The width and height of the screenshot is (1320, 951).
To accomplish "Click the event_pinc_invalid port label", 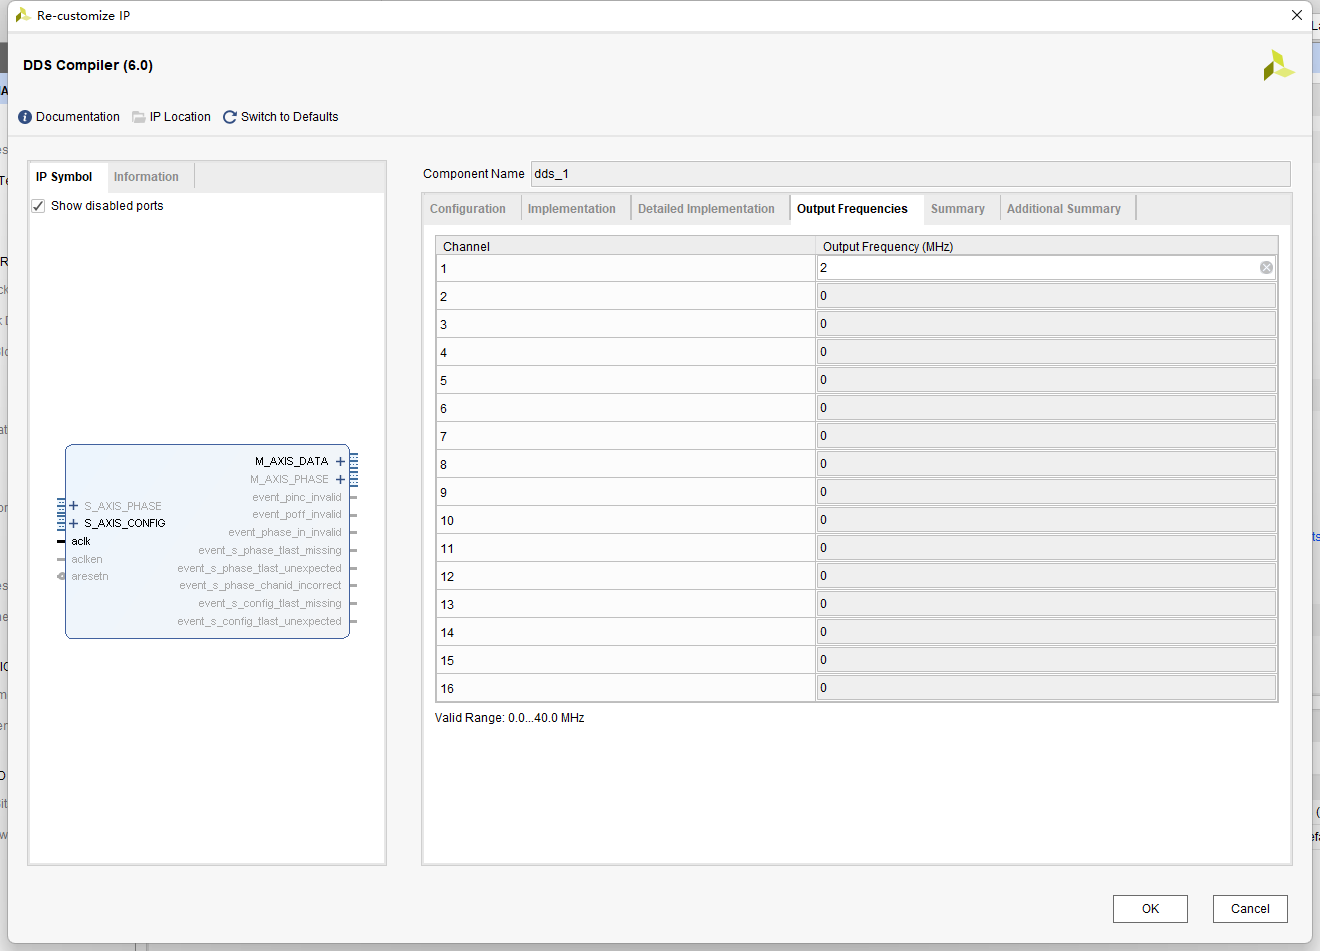I will [x=297, y=497].
